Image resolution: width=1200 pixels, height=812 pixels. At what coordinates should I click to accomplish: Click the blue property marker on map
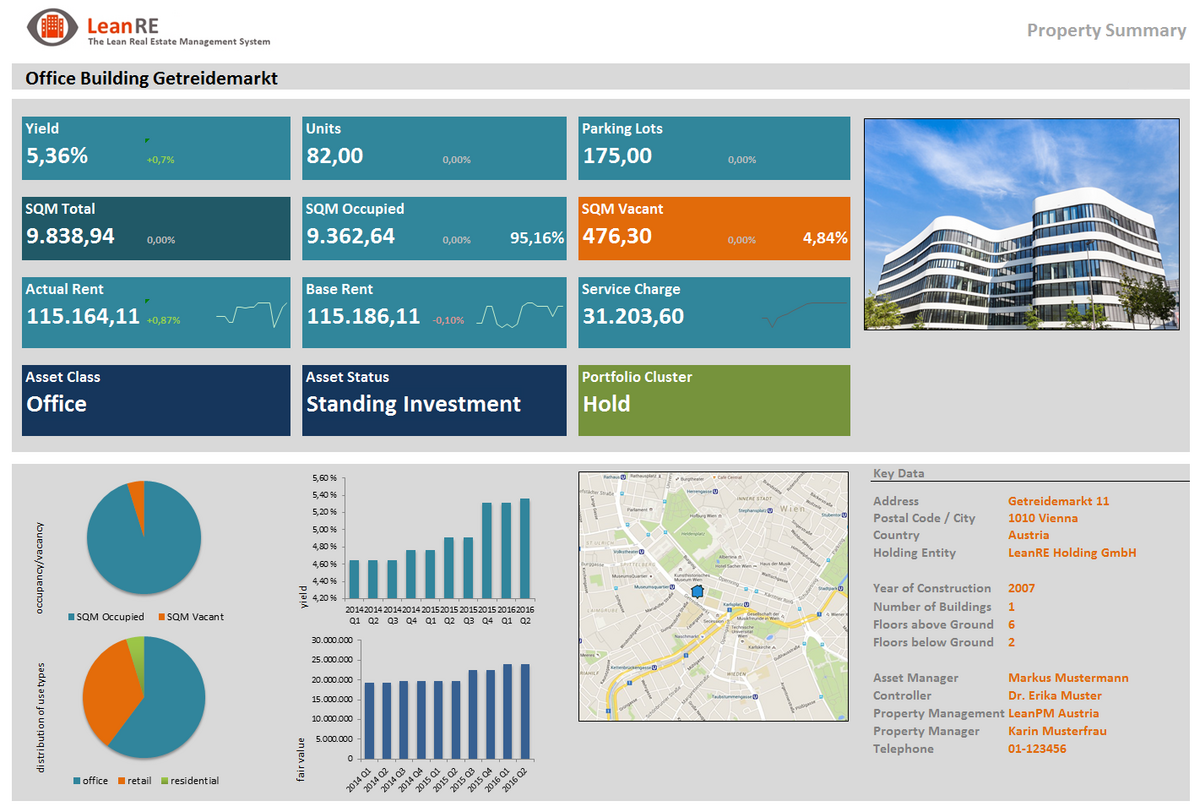[699, 593]
